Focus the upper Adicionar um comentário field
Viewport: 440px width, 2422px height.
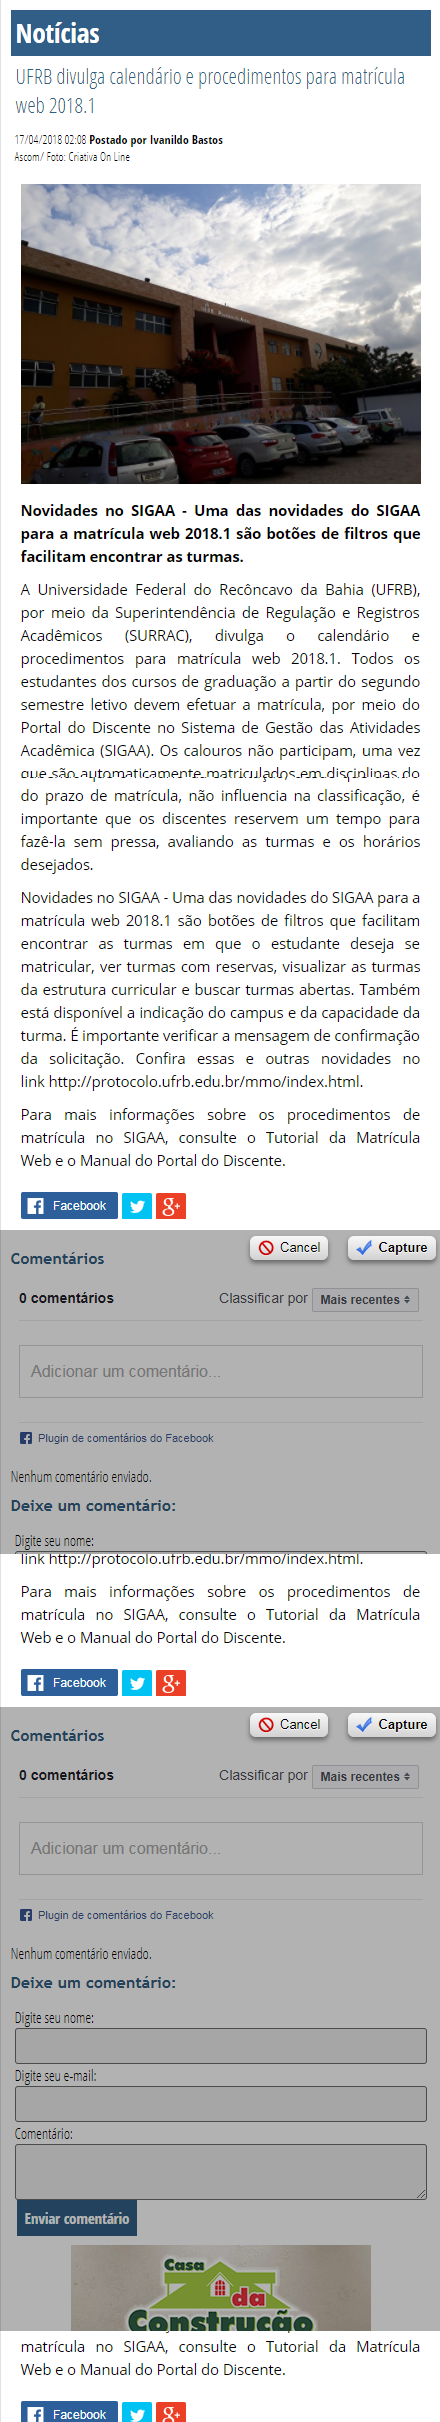point(221,1371)
